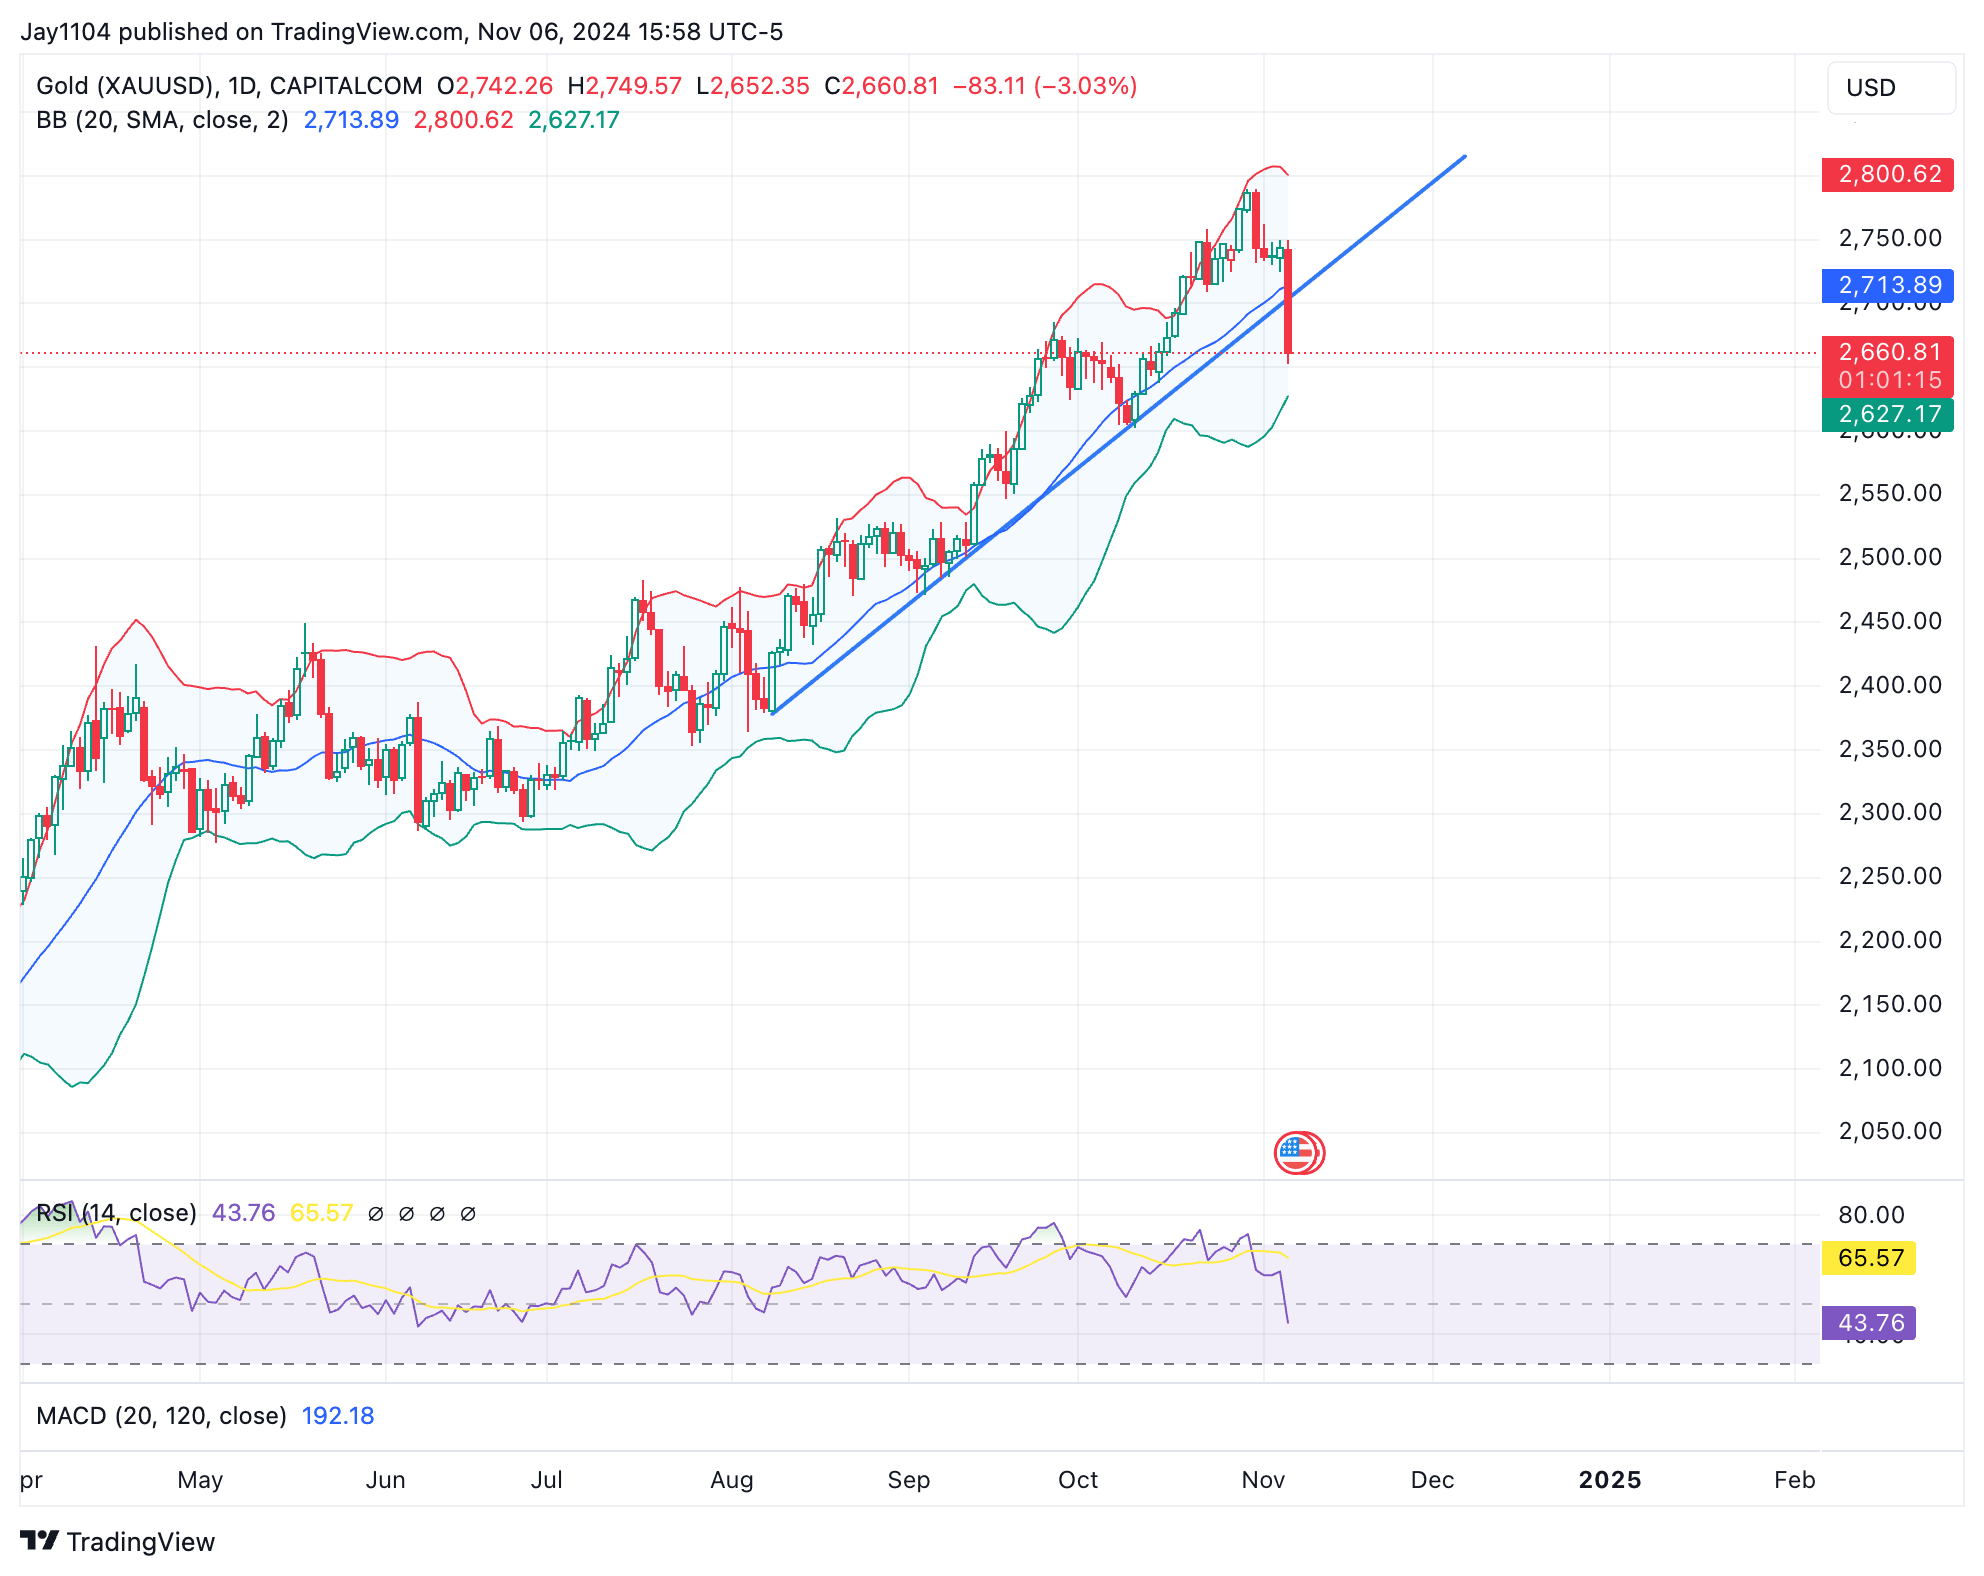Click the RSI MA value 65.57 in legend
The height and width of the screenshot is (1576, 1984).
pyautogui.click(x=321, y=1213)
